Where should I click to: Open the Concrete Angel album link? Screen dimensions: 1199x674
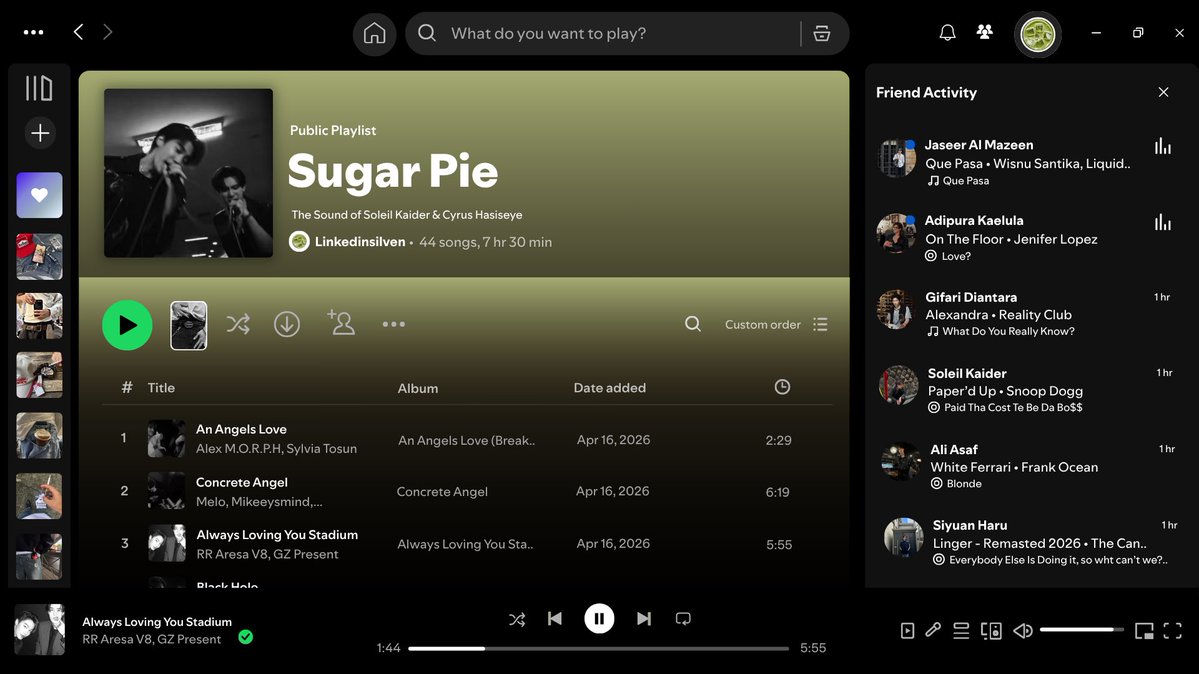(442, 492)
